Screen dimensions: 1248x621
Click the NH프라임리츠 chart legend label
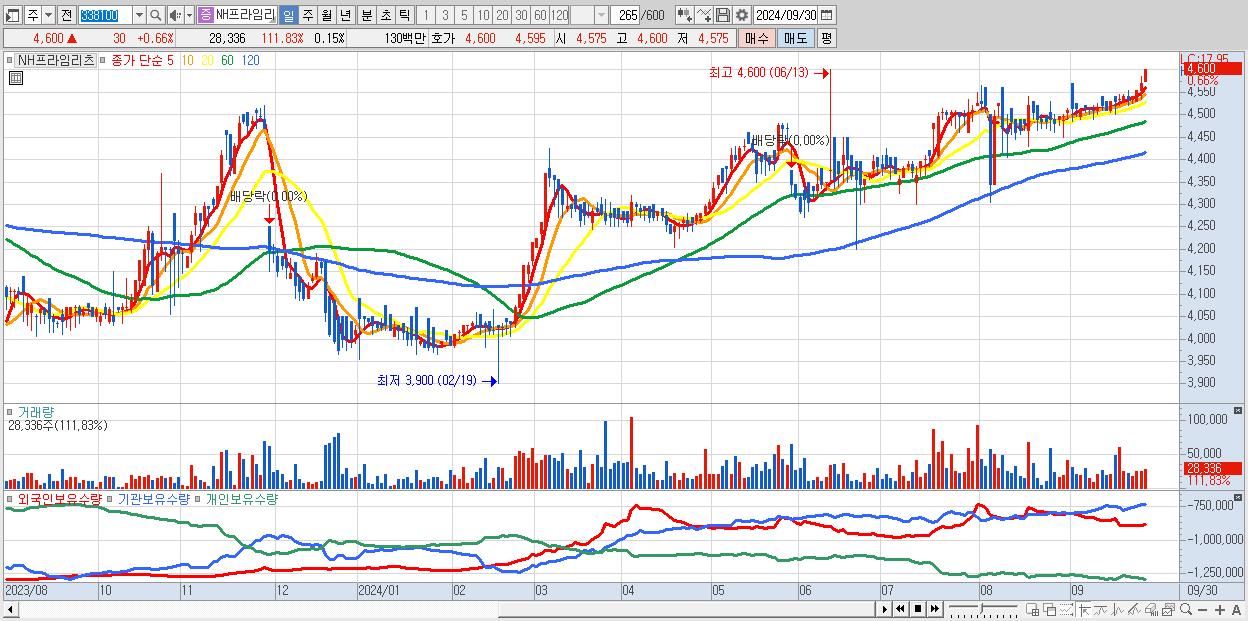pos(55,60)
